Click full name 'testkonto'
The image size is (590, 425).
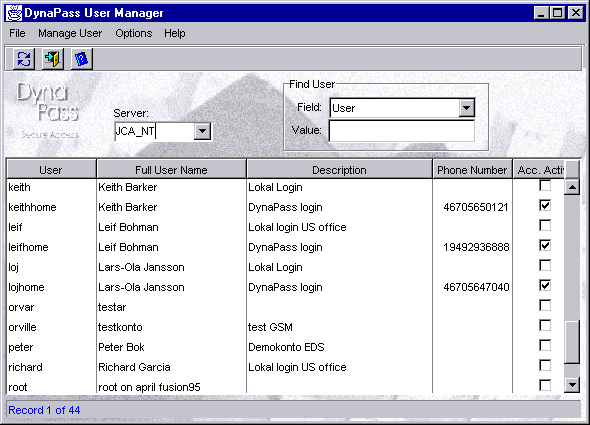[120, 327]
